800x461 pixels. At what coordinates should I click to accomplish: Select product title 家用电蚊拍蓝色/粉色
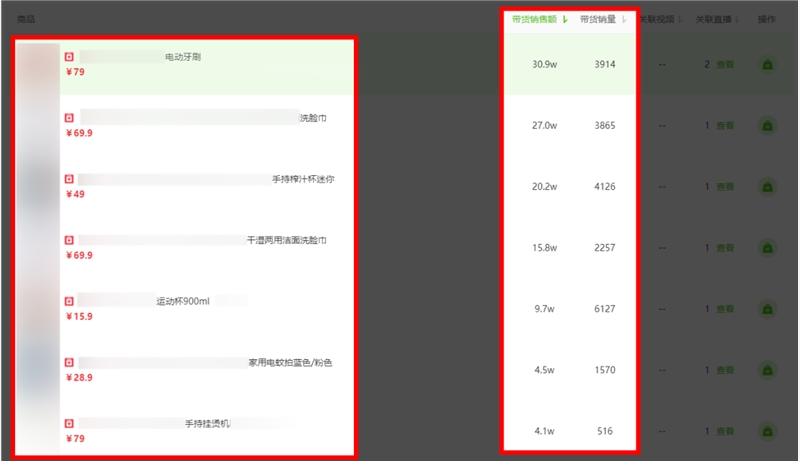290,363
